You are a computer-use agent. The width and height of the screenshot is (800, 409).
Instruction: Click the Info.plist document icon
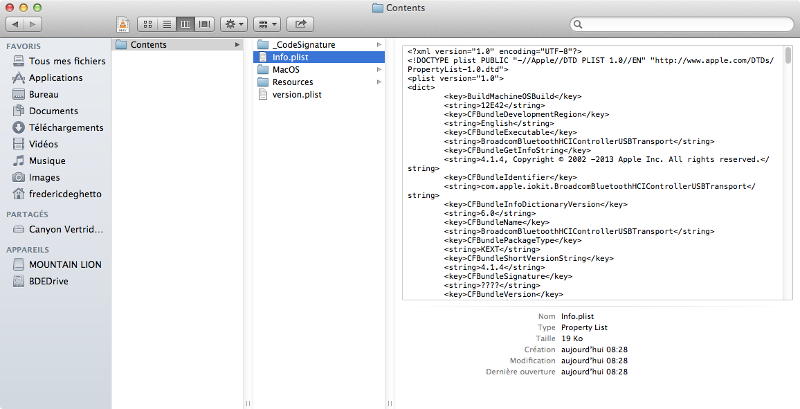click(x=263, y=57)
